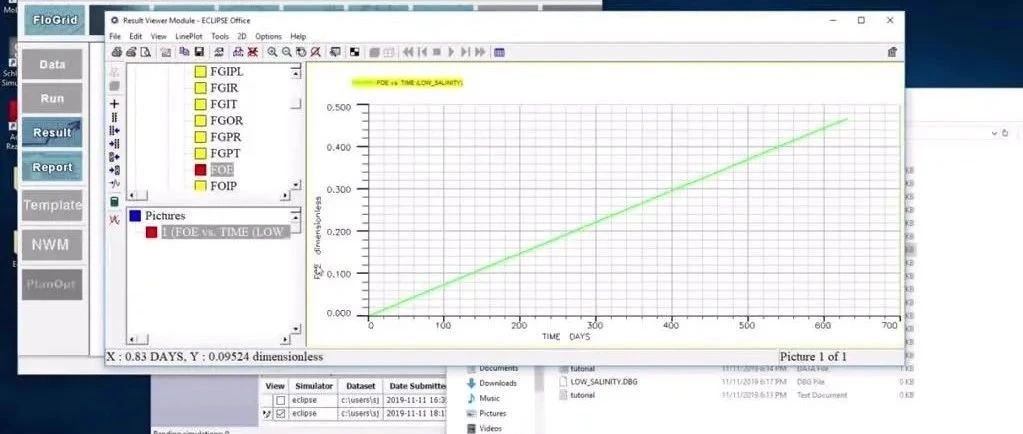This screenshot has width=1023, height=434.
Task: Open Downloads in File Explorer sidebar
Action: 498,383
